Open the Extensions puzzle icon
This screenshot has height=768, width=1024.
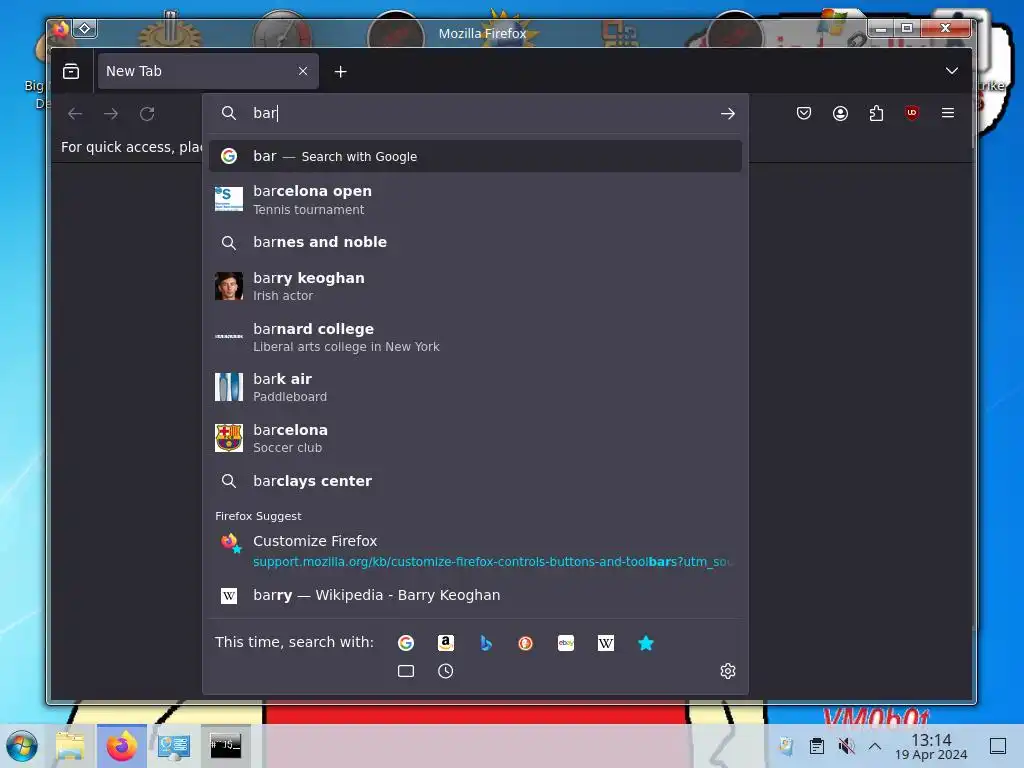[876, 113]
